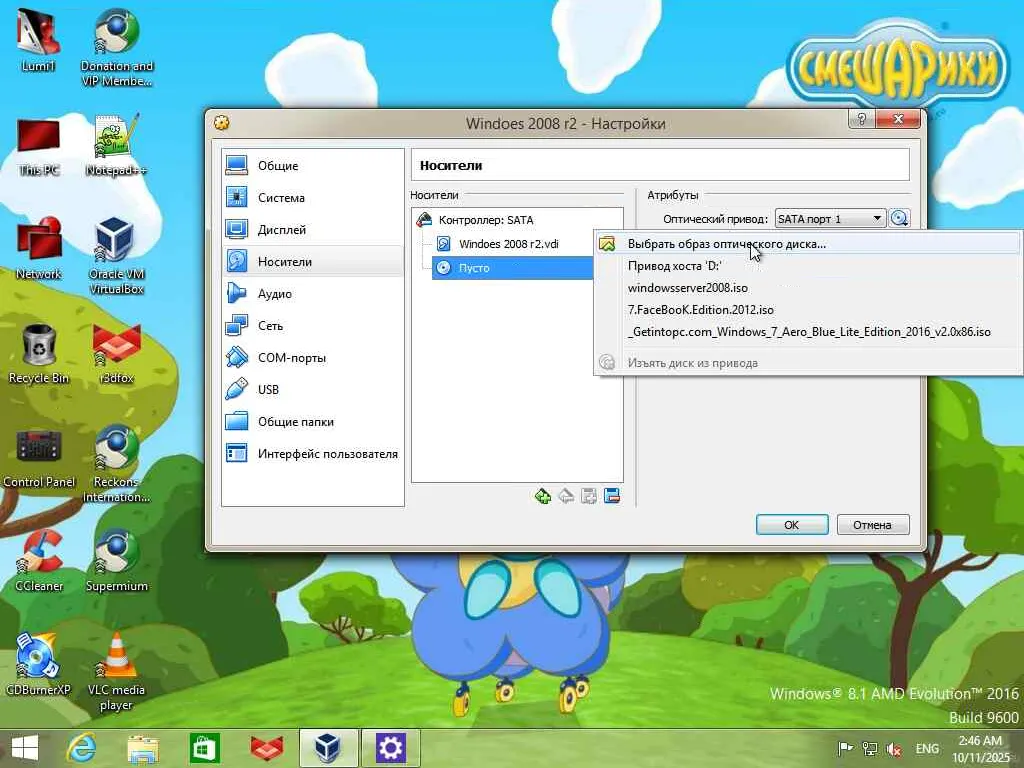The width and height of the screenshot is (1024, 768).
Task: Click the ENG language indicator
Action: tap(927, 748)
